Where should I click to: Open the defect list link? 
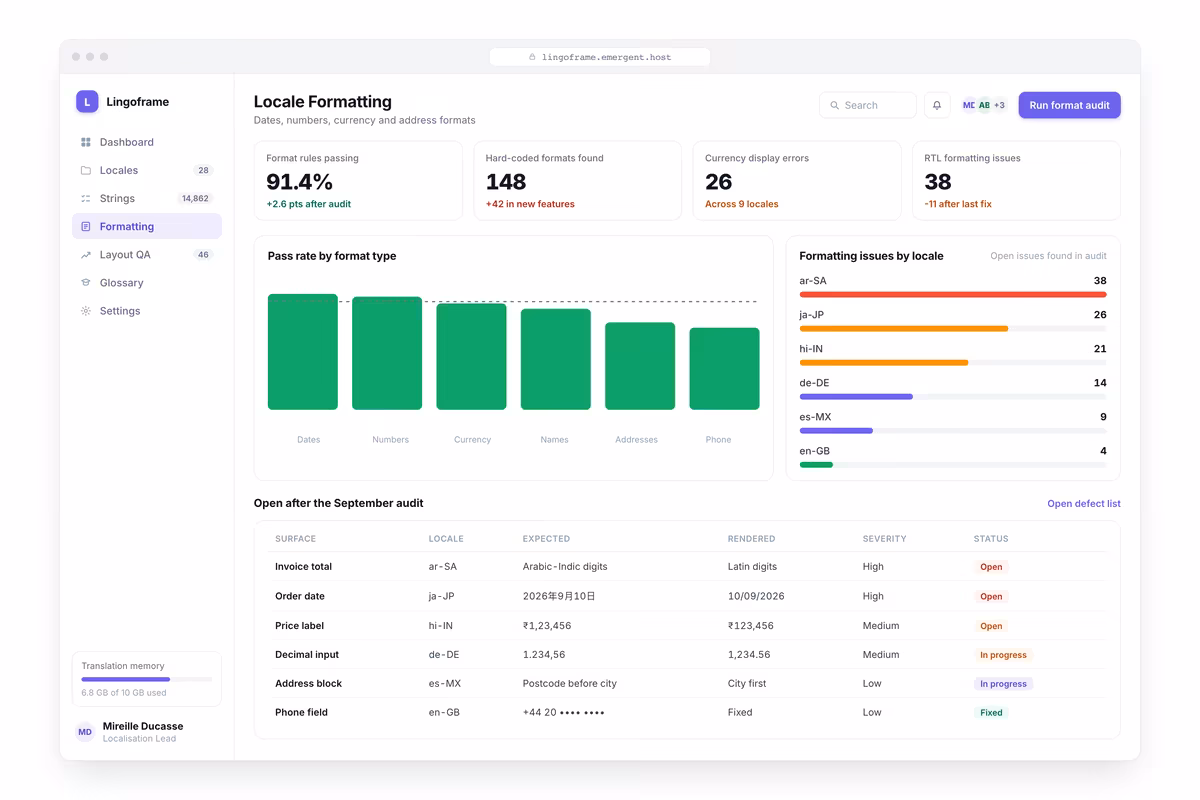[1083, 504]
